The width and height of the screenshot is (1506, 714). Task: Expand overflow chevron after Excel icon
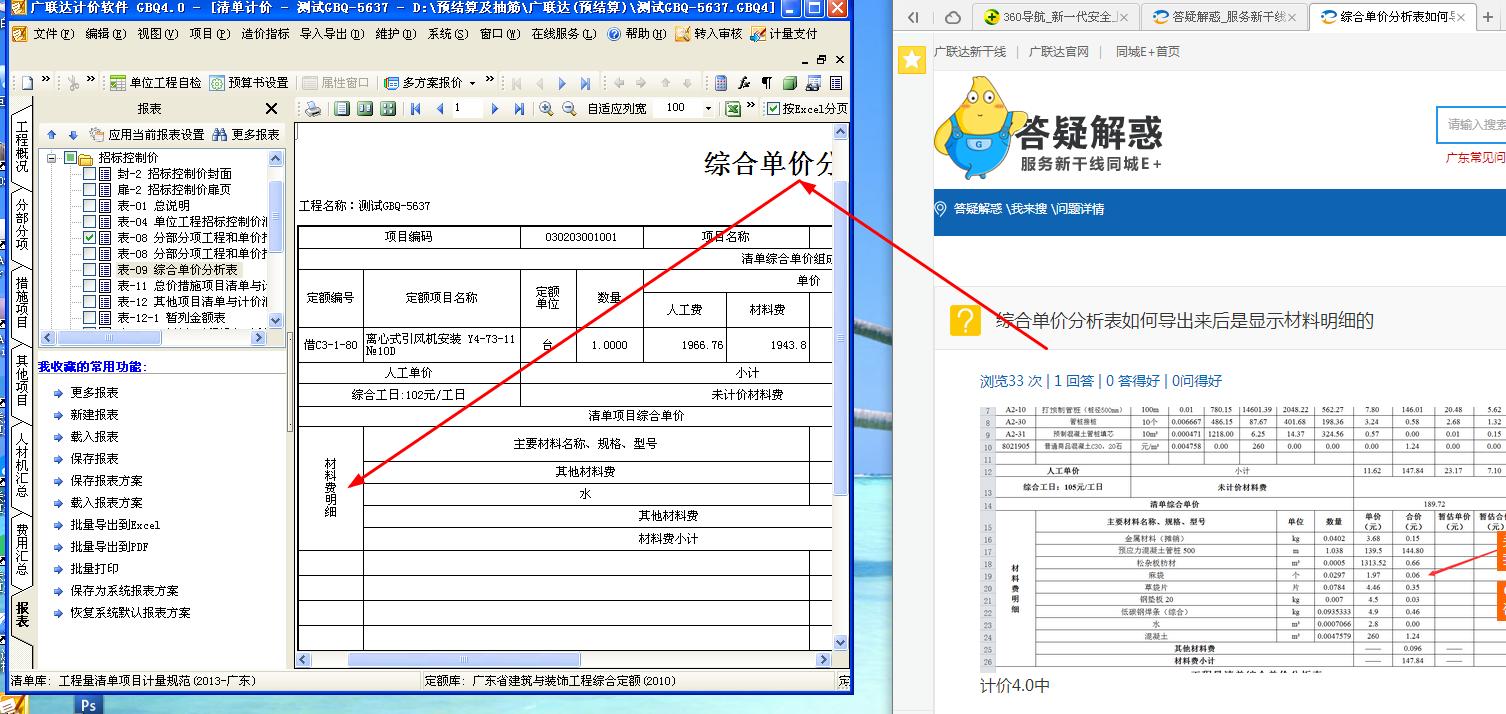751,105
